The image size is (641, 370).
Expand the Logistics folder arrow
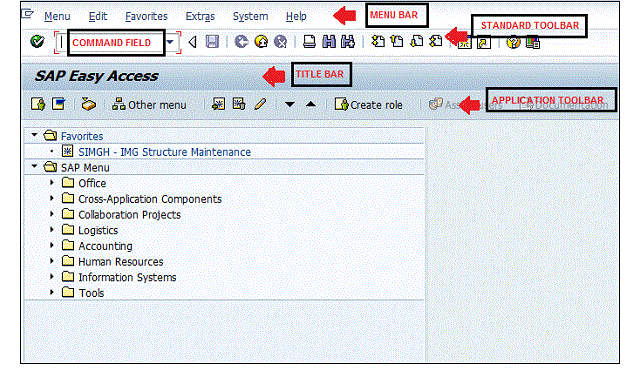coord(52,229)
